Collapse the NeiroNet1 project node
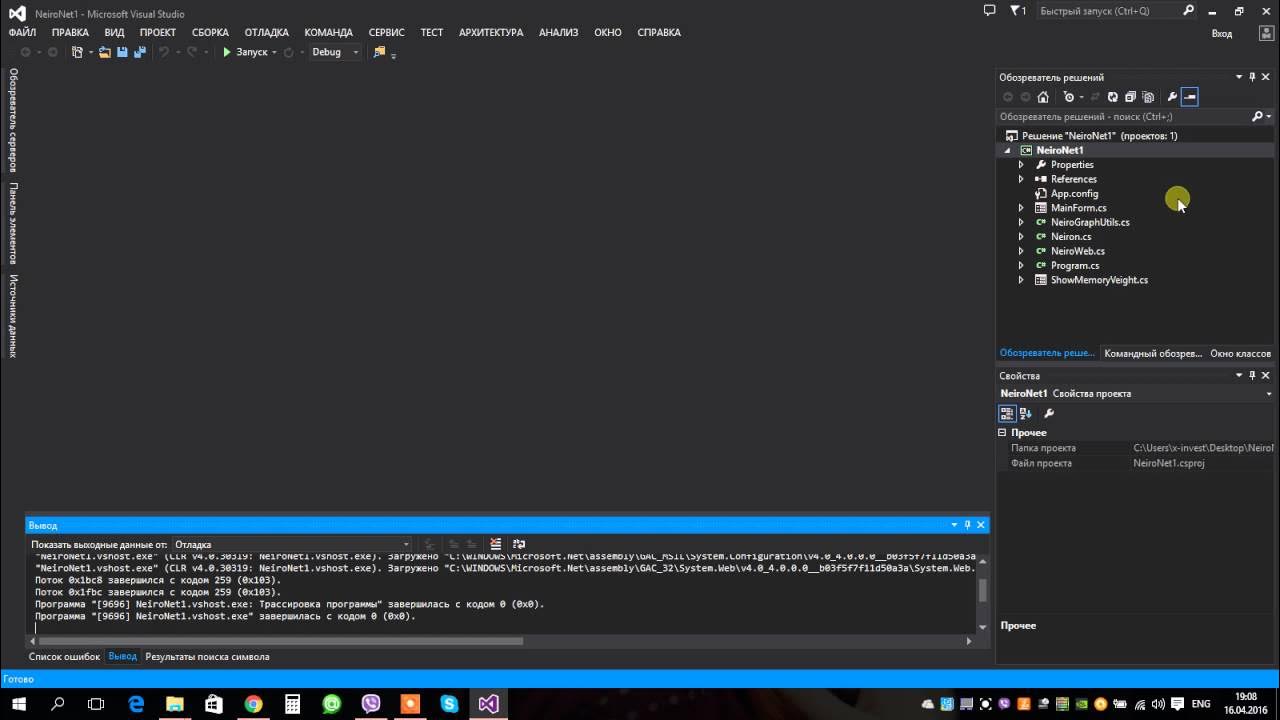Screen dimensions: 1280x720 click(x=1008, y=150)
